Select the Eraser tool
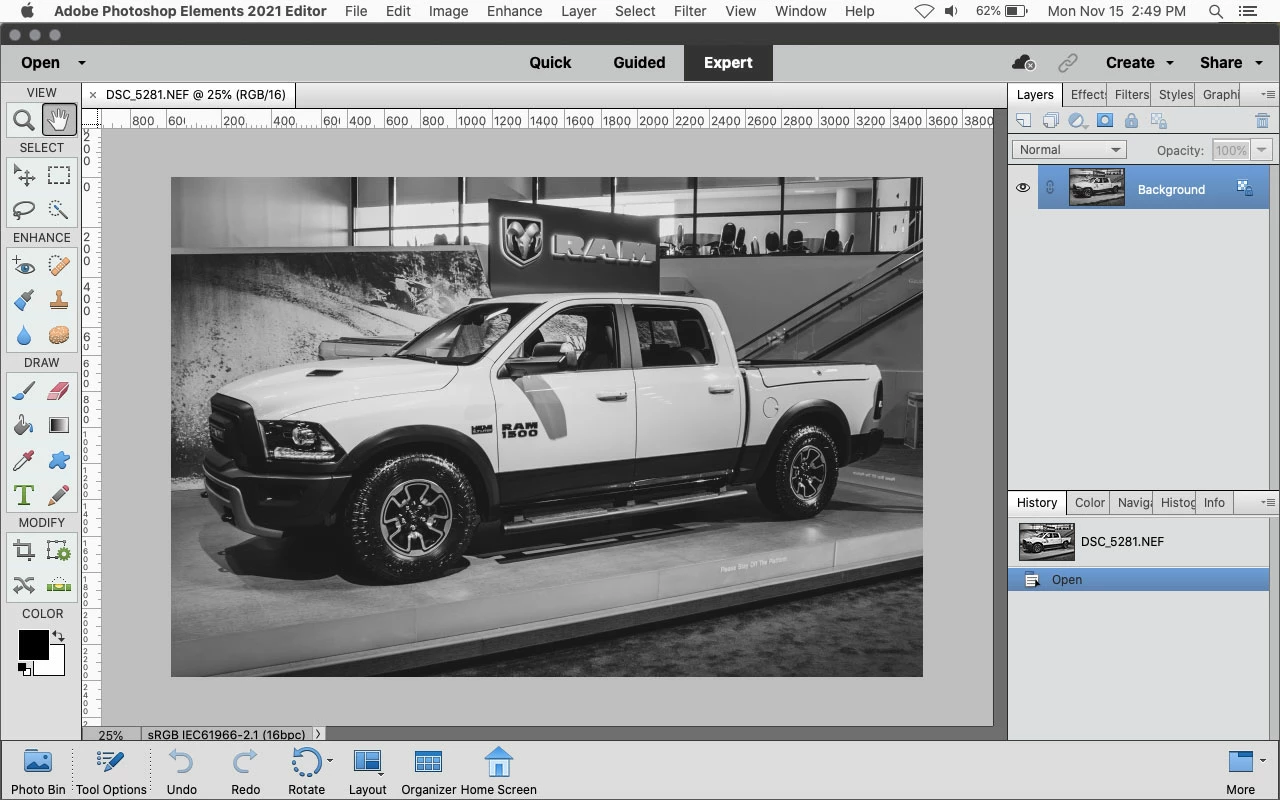The image size is (1280, 800). (59, 391)
